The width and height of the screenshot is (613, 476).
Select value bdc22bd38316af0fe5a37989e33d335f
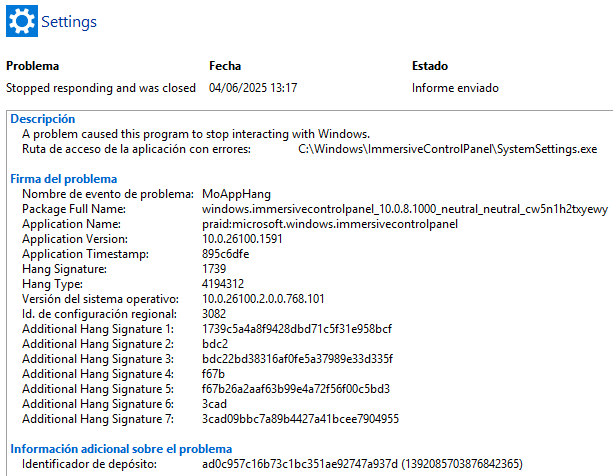click(298, 359)
